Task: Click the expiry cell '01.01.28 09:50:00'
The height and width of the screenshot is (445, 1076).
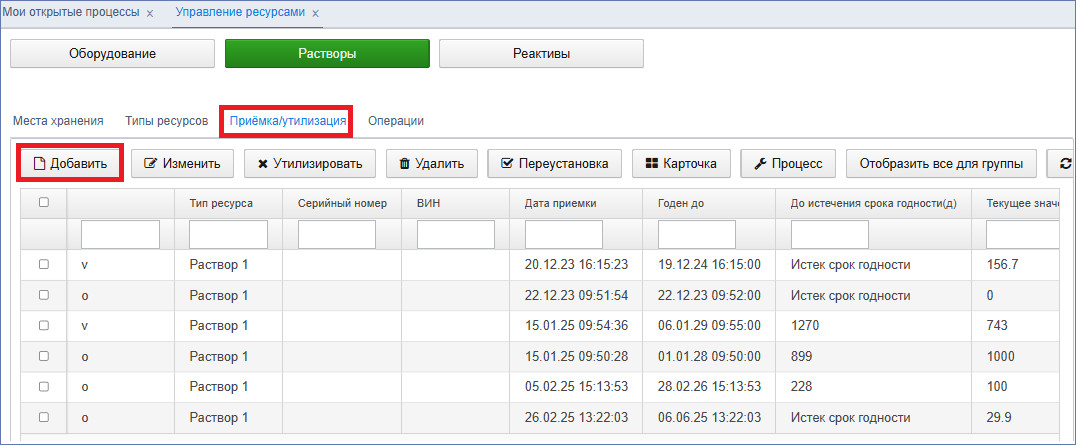Action: pos(709,356)
